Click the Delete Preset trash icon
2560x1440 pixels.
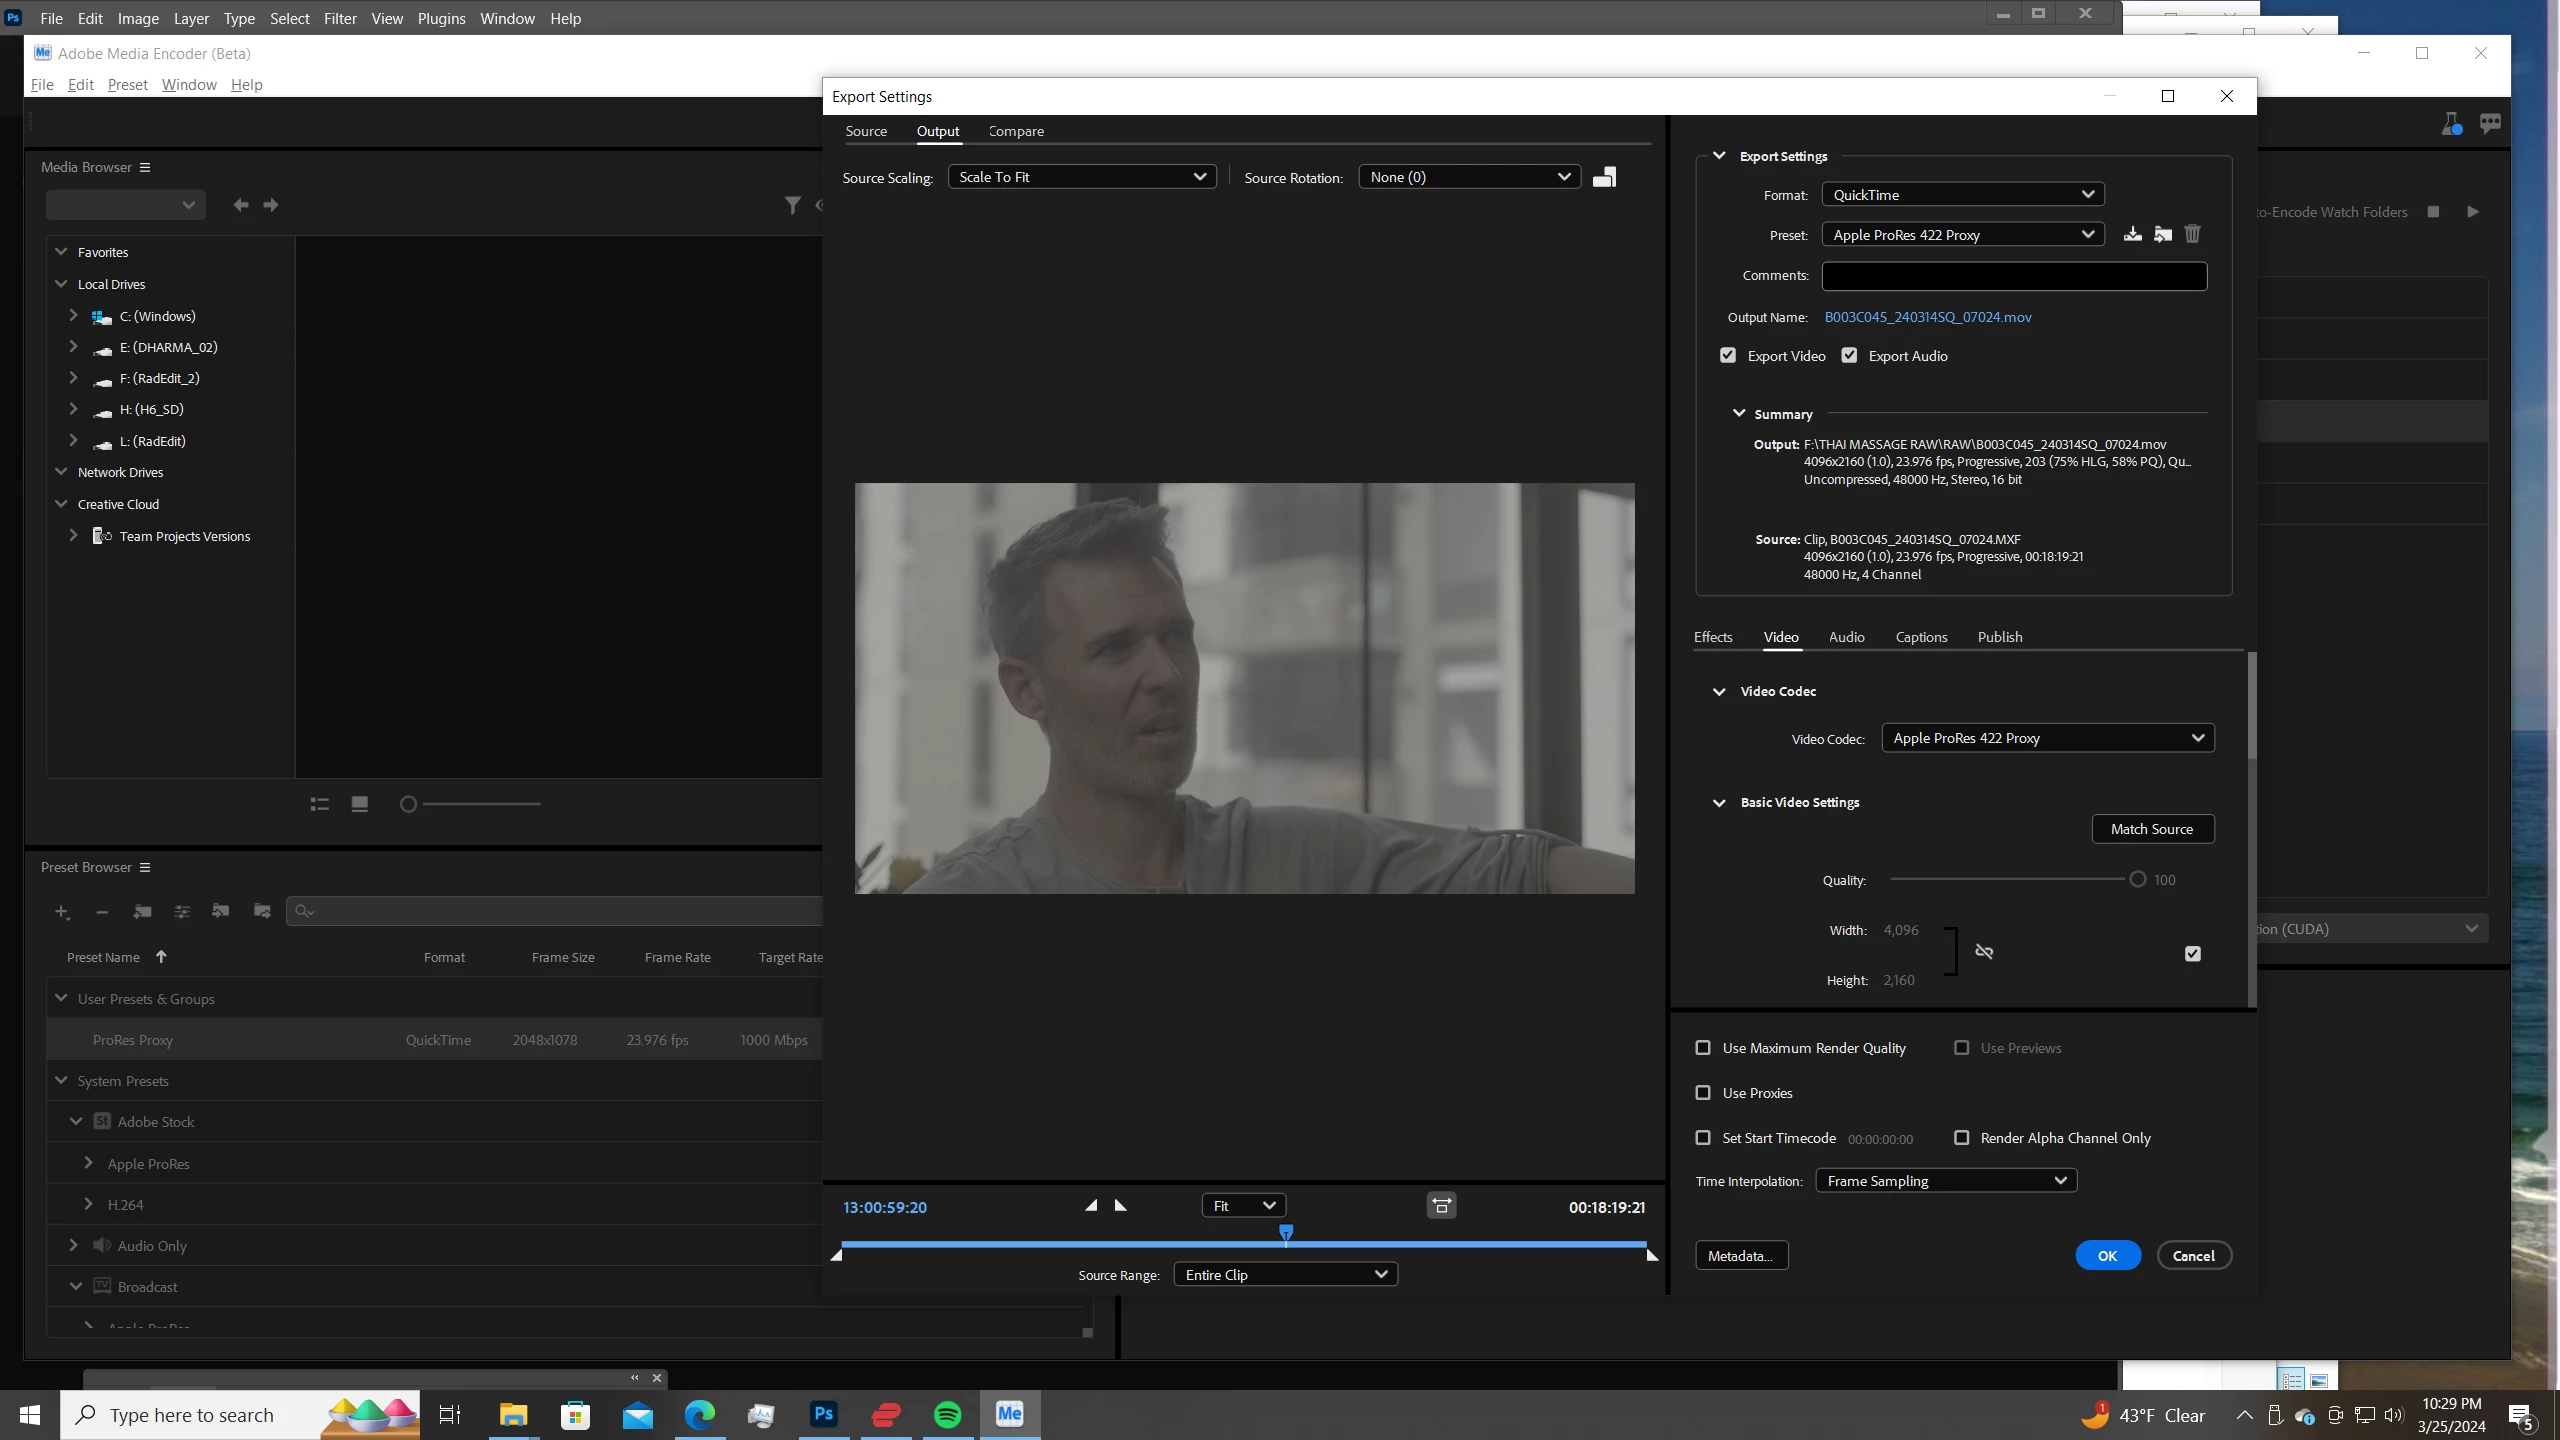point(2192,234)
